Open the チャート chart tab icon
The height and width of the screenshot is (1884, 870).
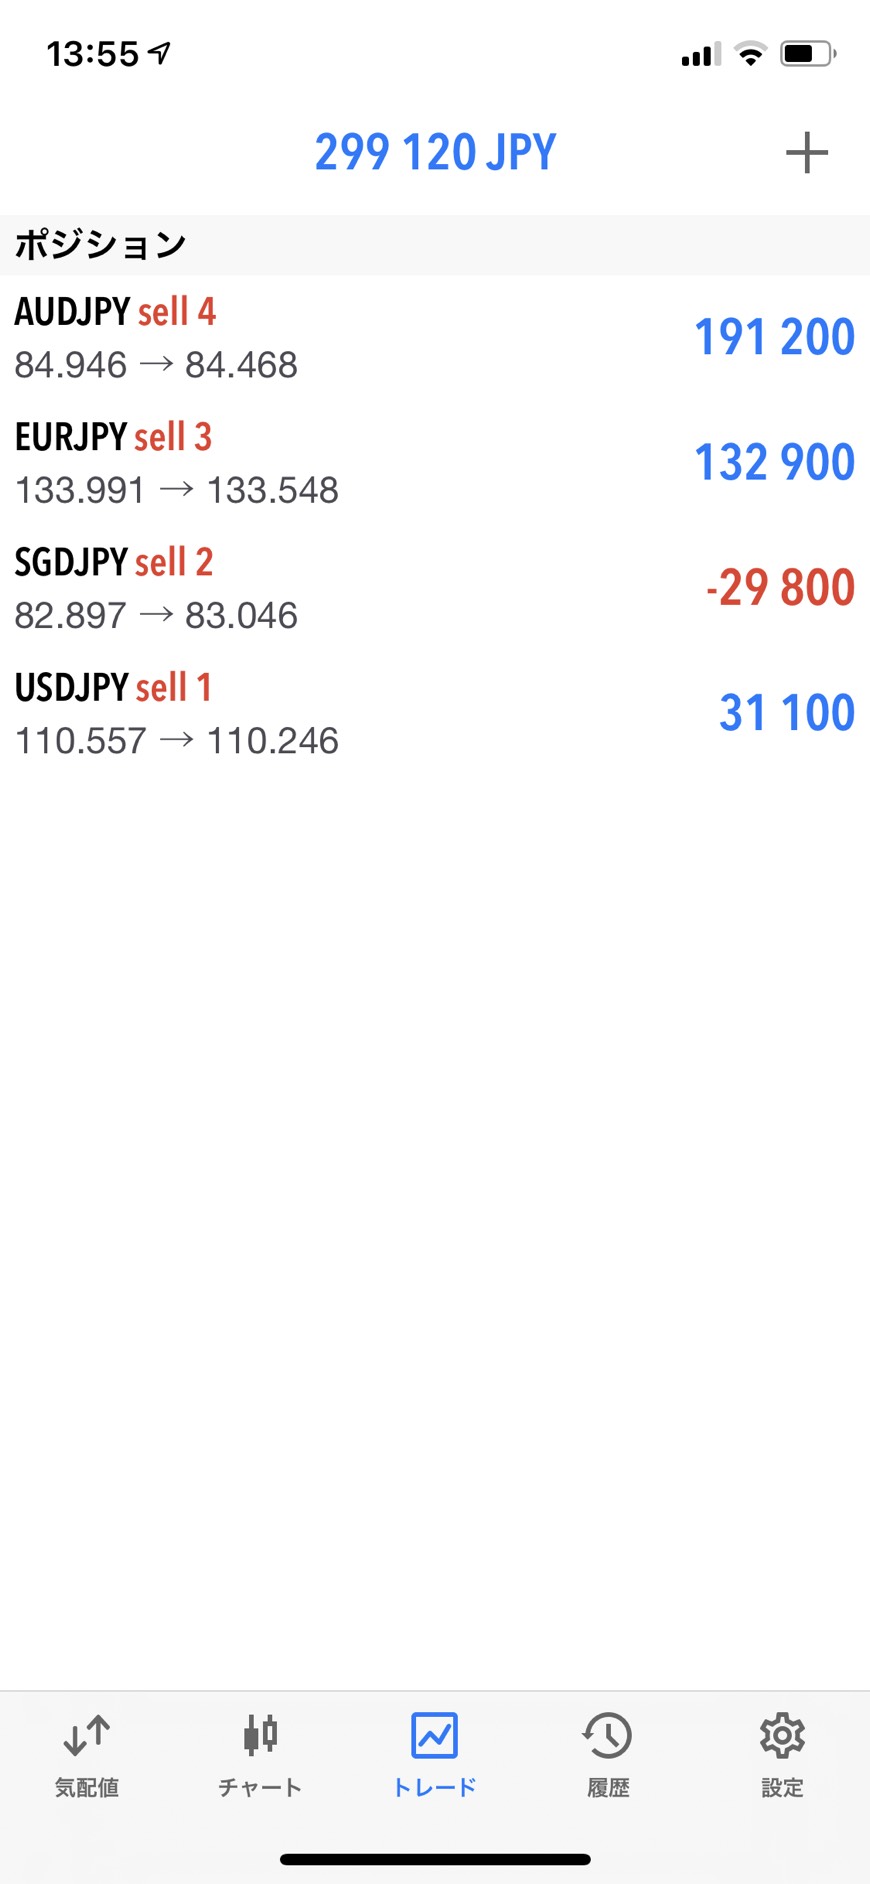coord(260,1736)
